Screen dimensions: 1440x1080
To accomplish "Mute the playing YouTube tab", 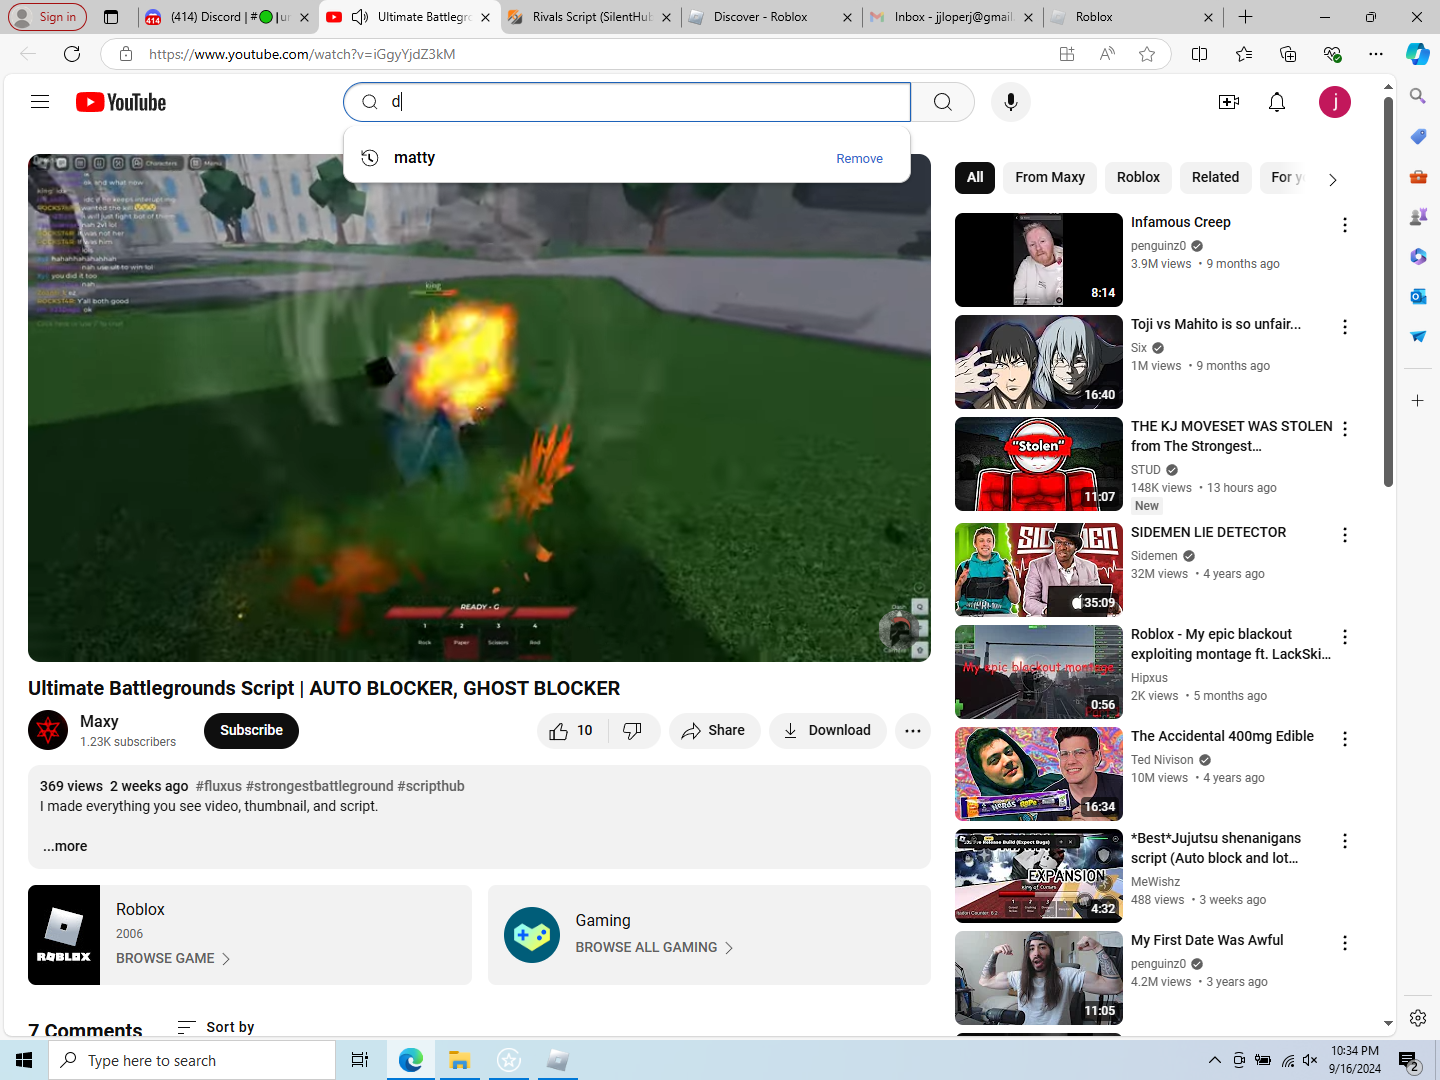I will point(360,17).
